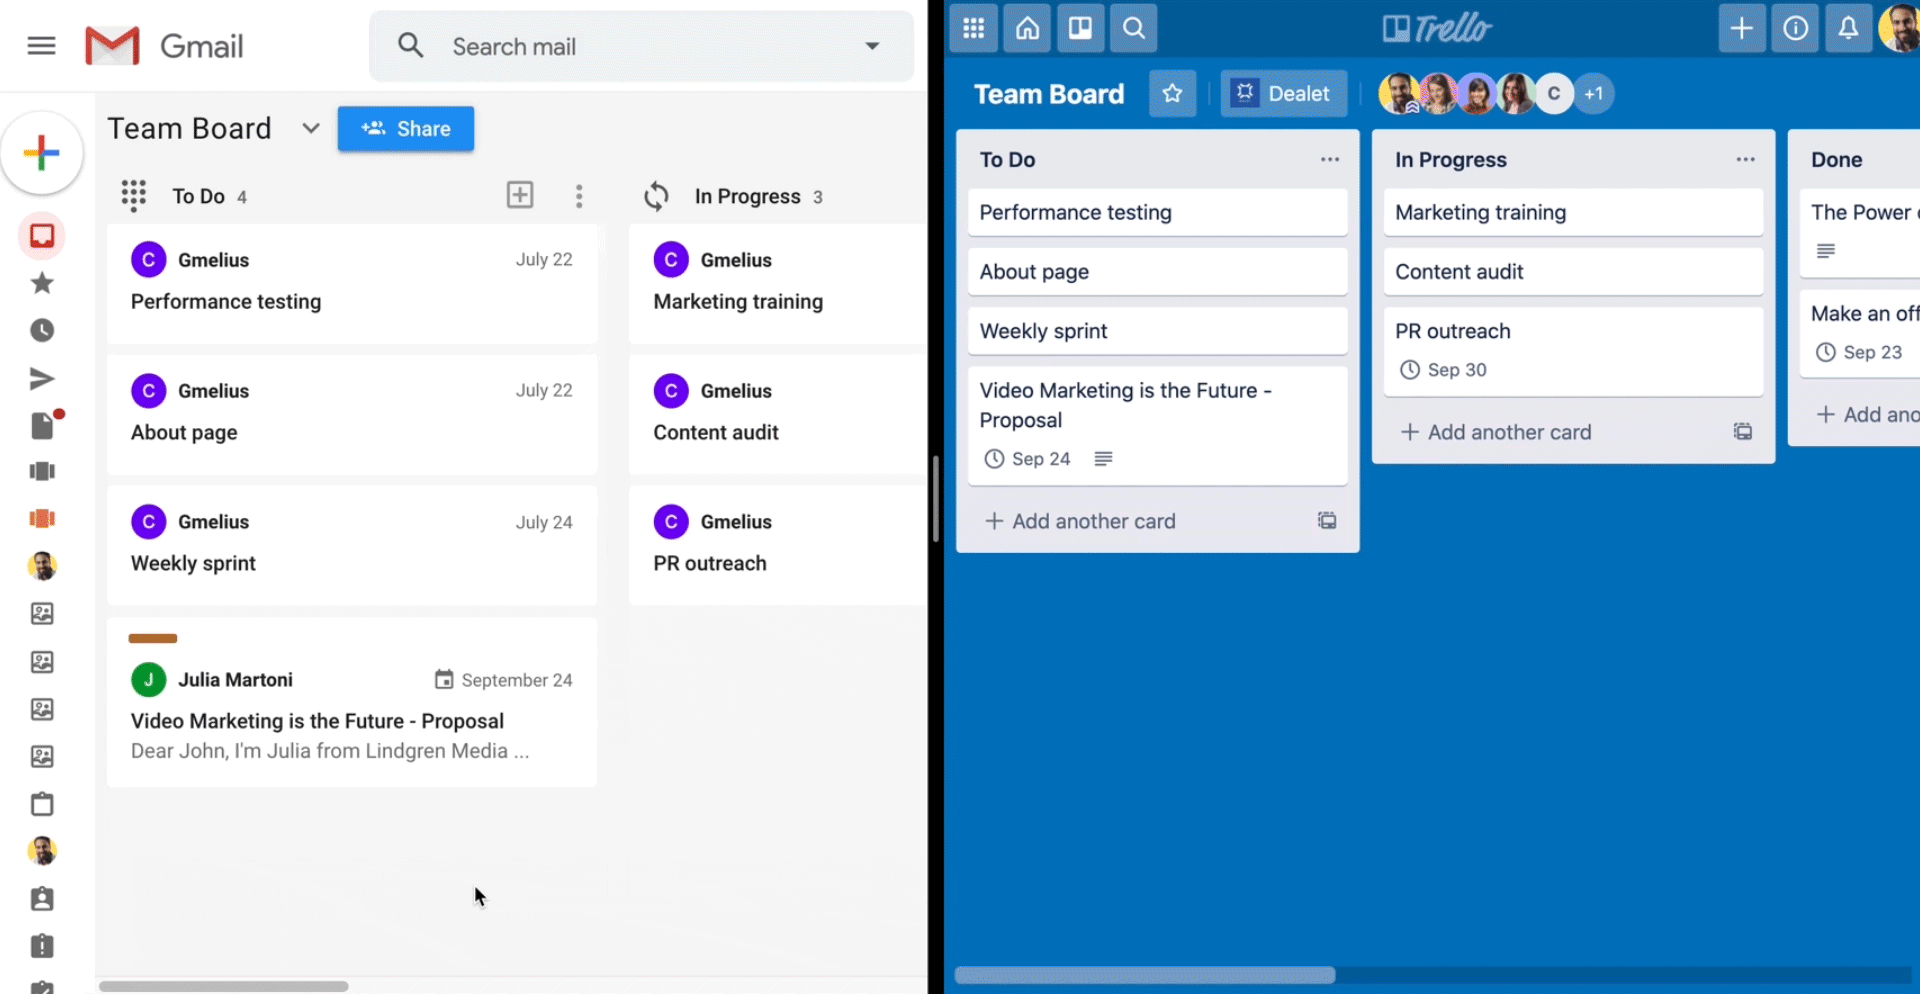
Task: Open Gmail To Do column options menu
Action: coord(579,196)
